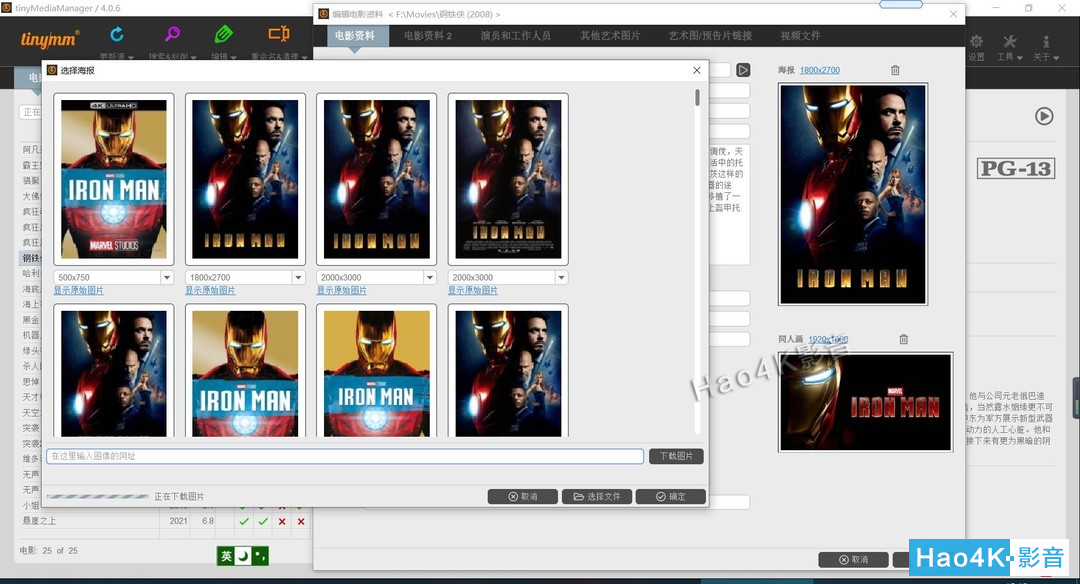The width and height of the screenshot is (1080, 584).
Task: Click the 6.8 rating cell
Action: [207, 521]
